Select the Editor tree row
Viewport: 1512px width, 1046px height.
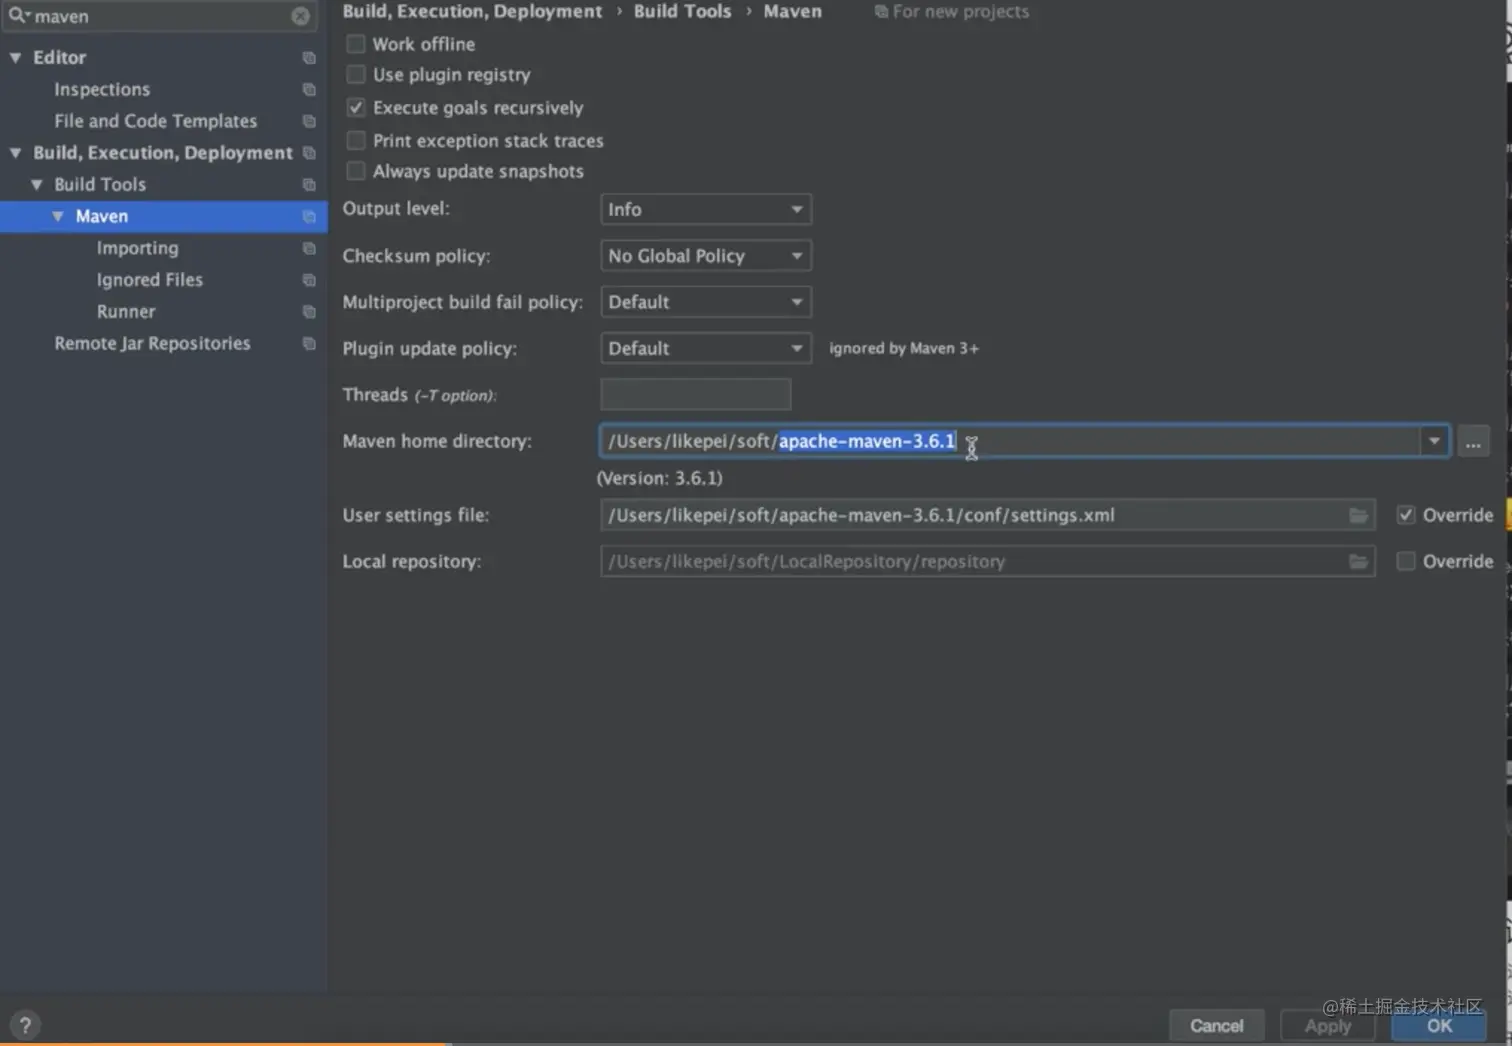pyautogui.click(x=163, y=58)
